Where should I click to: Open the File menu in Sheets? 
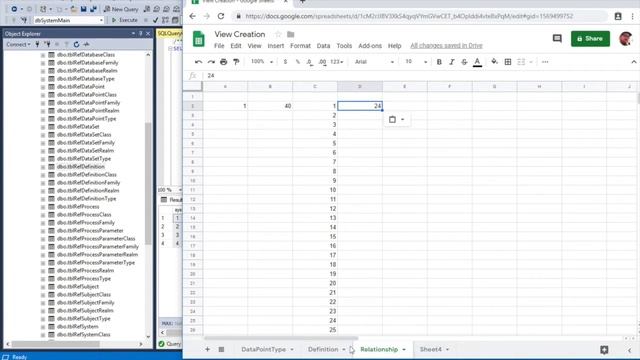(x=219, y=46)
